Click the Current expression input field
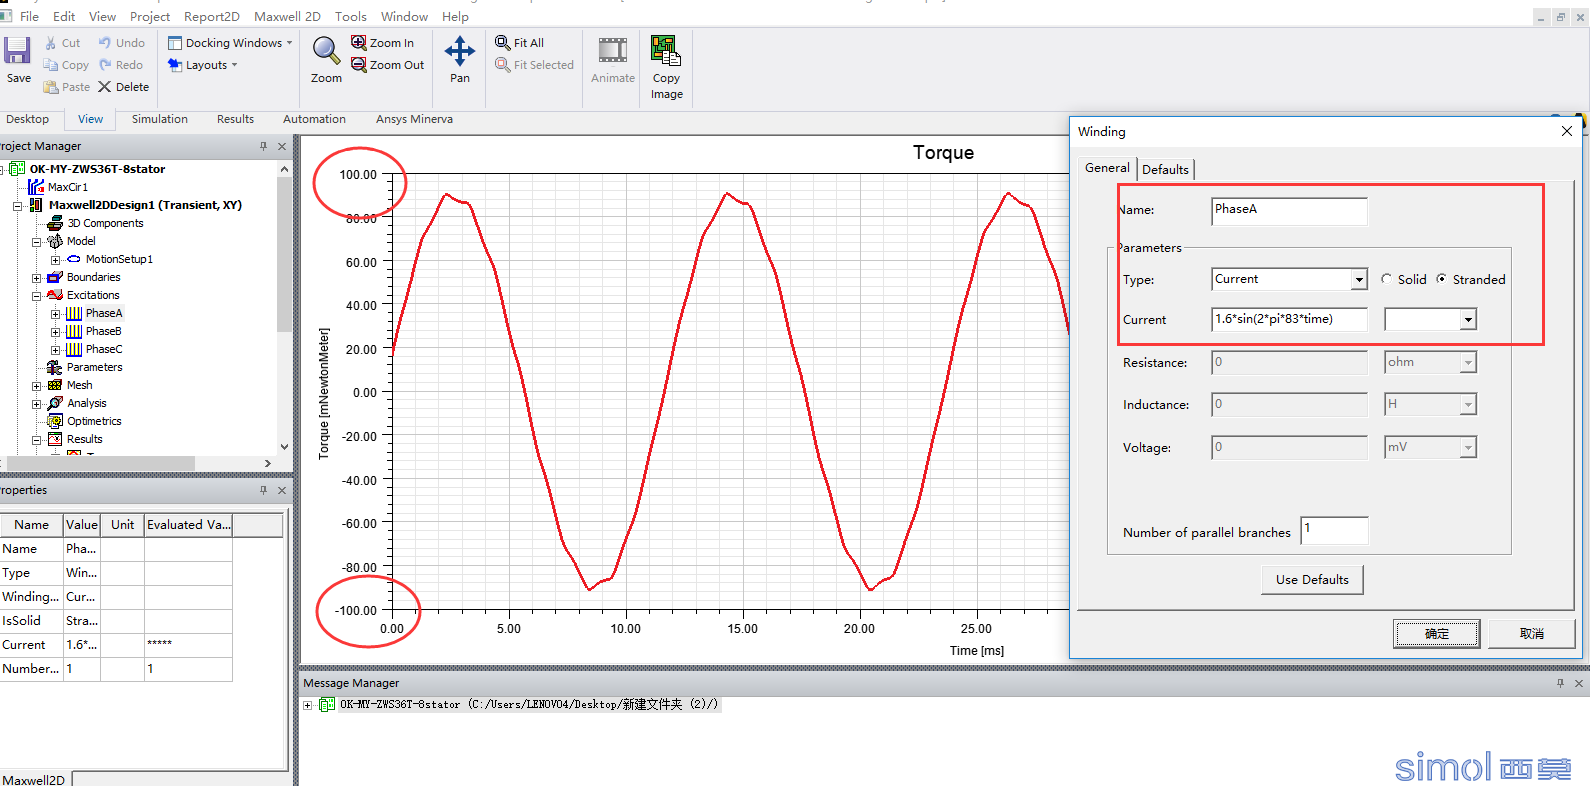 pyautogui.click(x=1289, y=320)
